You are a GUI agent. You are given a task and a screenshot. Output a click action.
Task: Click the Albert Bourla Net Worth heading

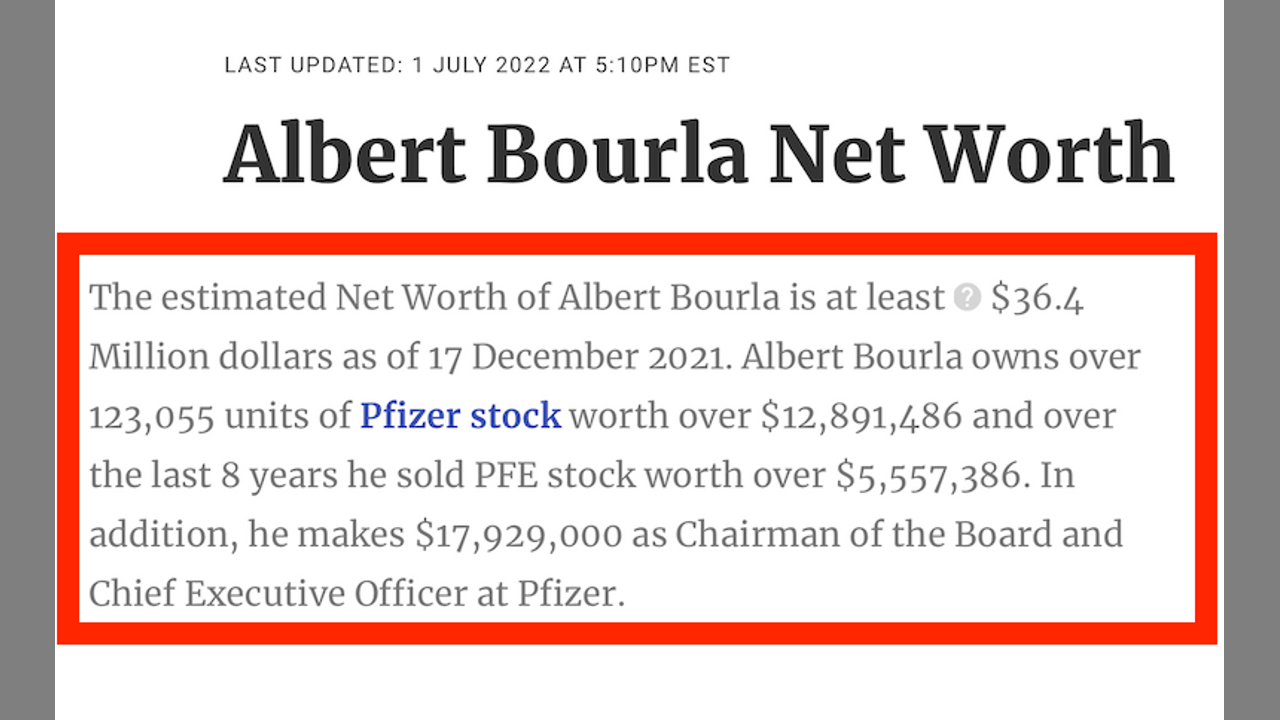(x=698, y=154)
